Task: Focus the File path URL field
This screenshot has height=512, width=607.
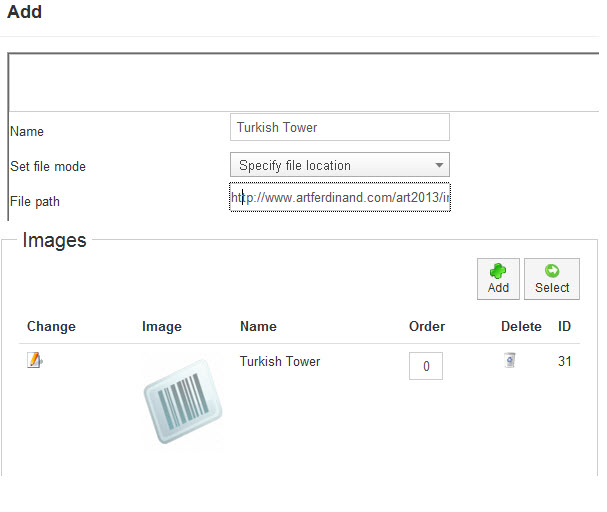Action: (x=340, y=197)
